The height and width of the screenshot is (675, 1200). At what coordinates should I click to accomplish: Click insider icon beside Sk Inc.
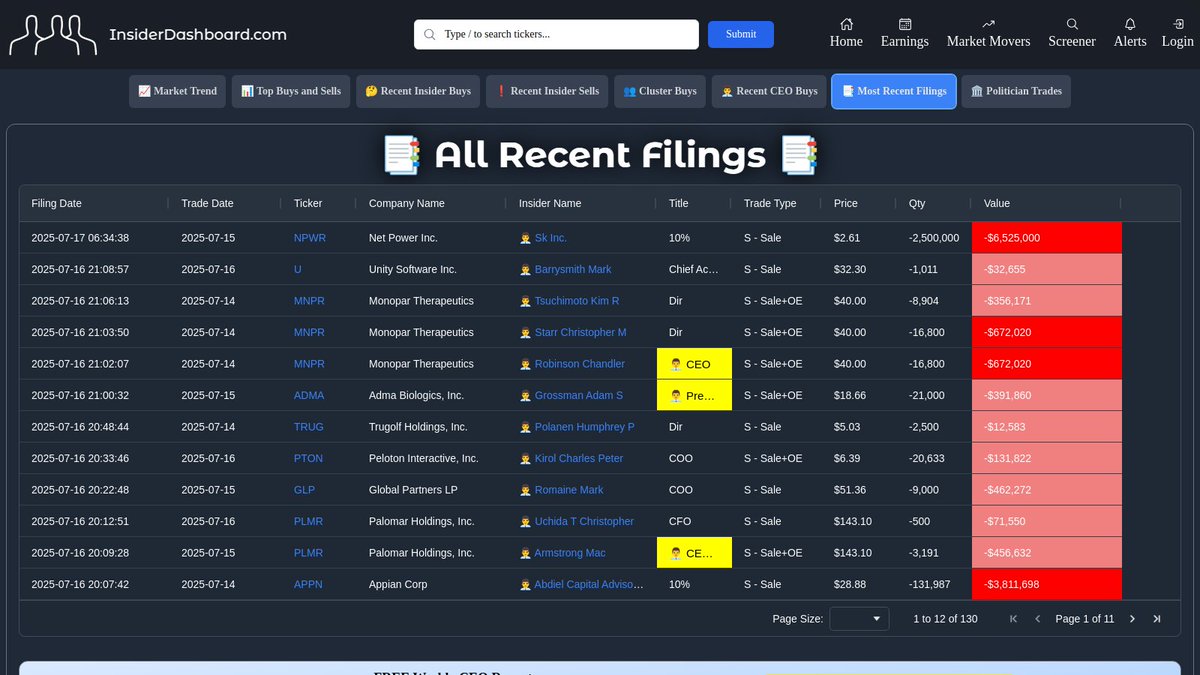point(525,238)
